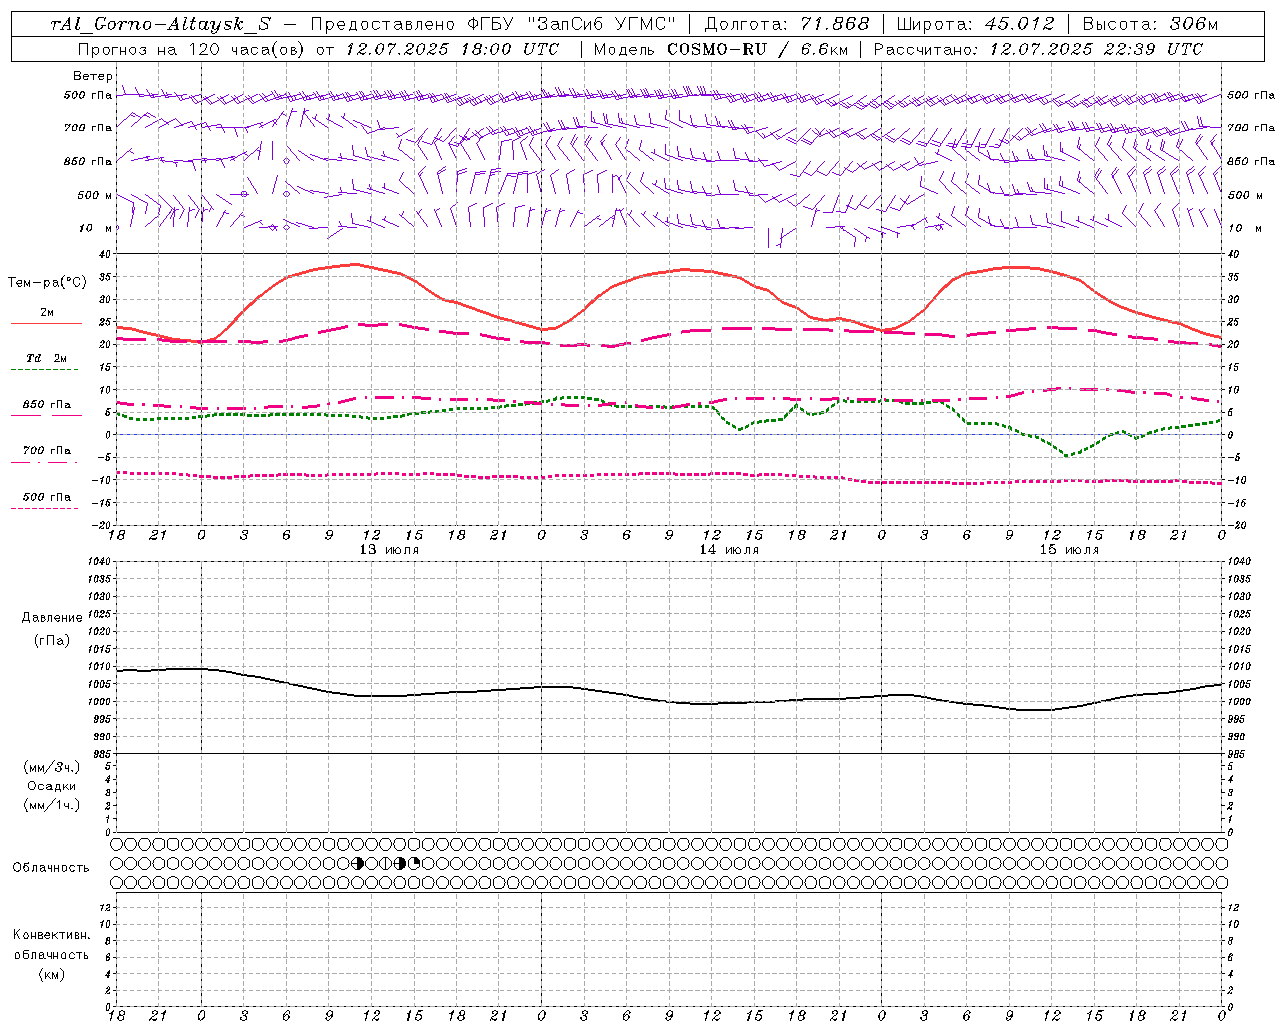1280x1024 pixels.
Task: Click the 850 гПа temperature legend label
Action: 47,405
